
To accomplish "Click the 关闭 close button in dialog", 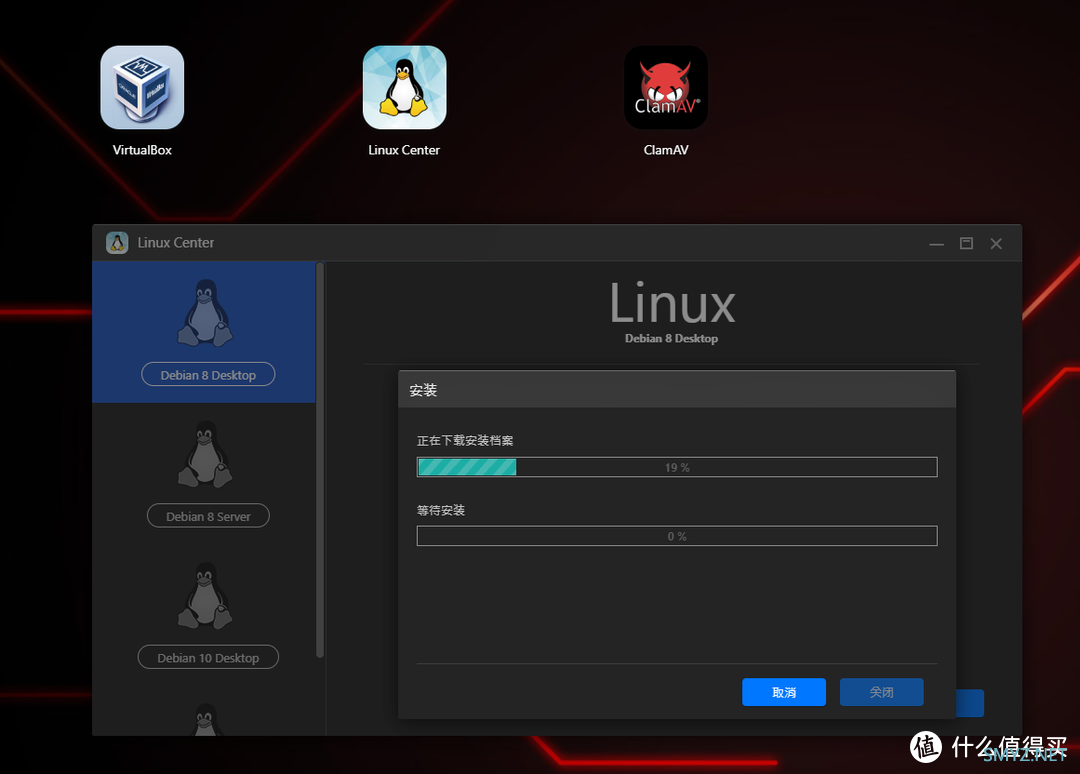I will coord(882,692).
